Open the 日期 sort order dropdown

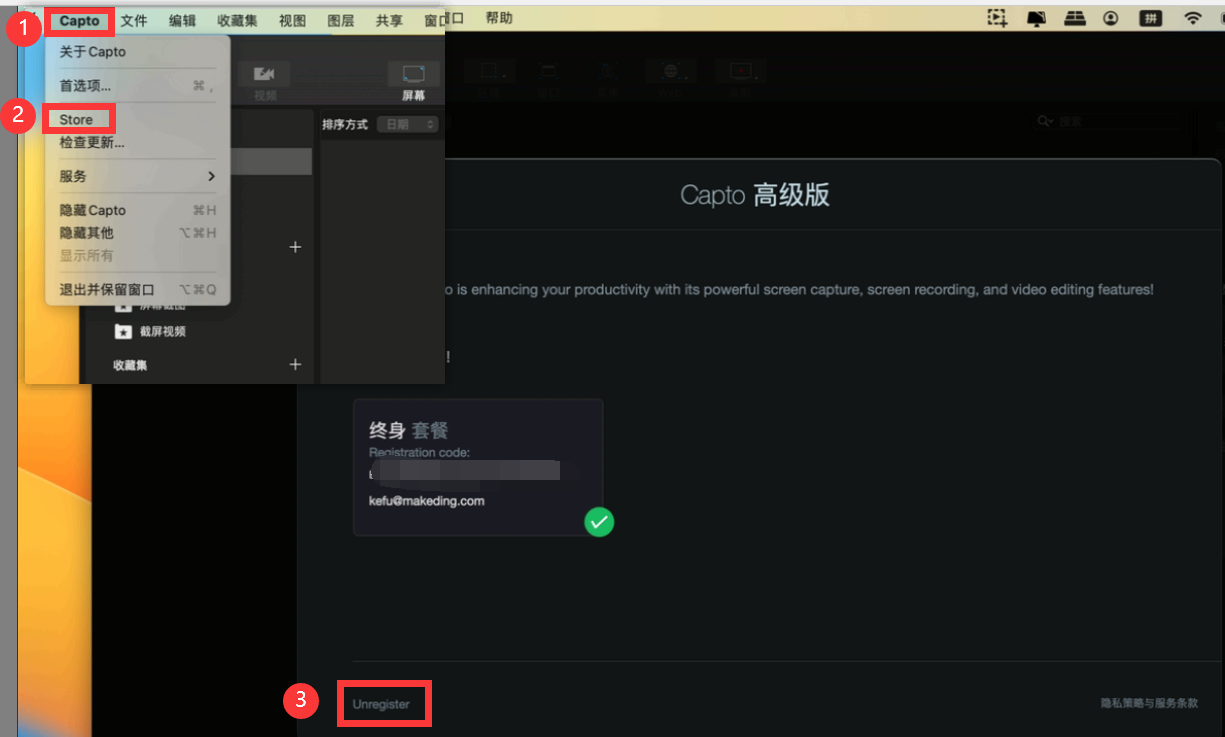tap(408, 125)
